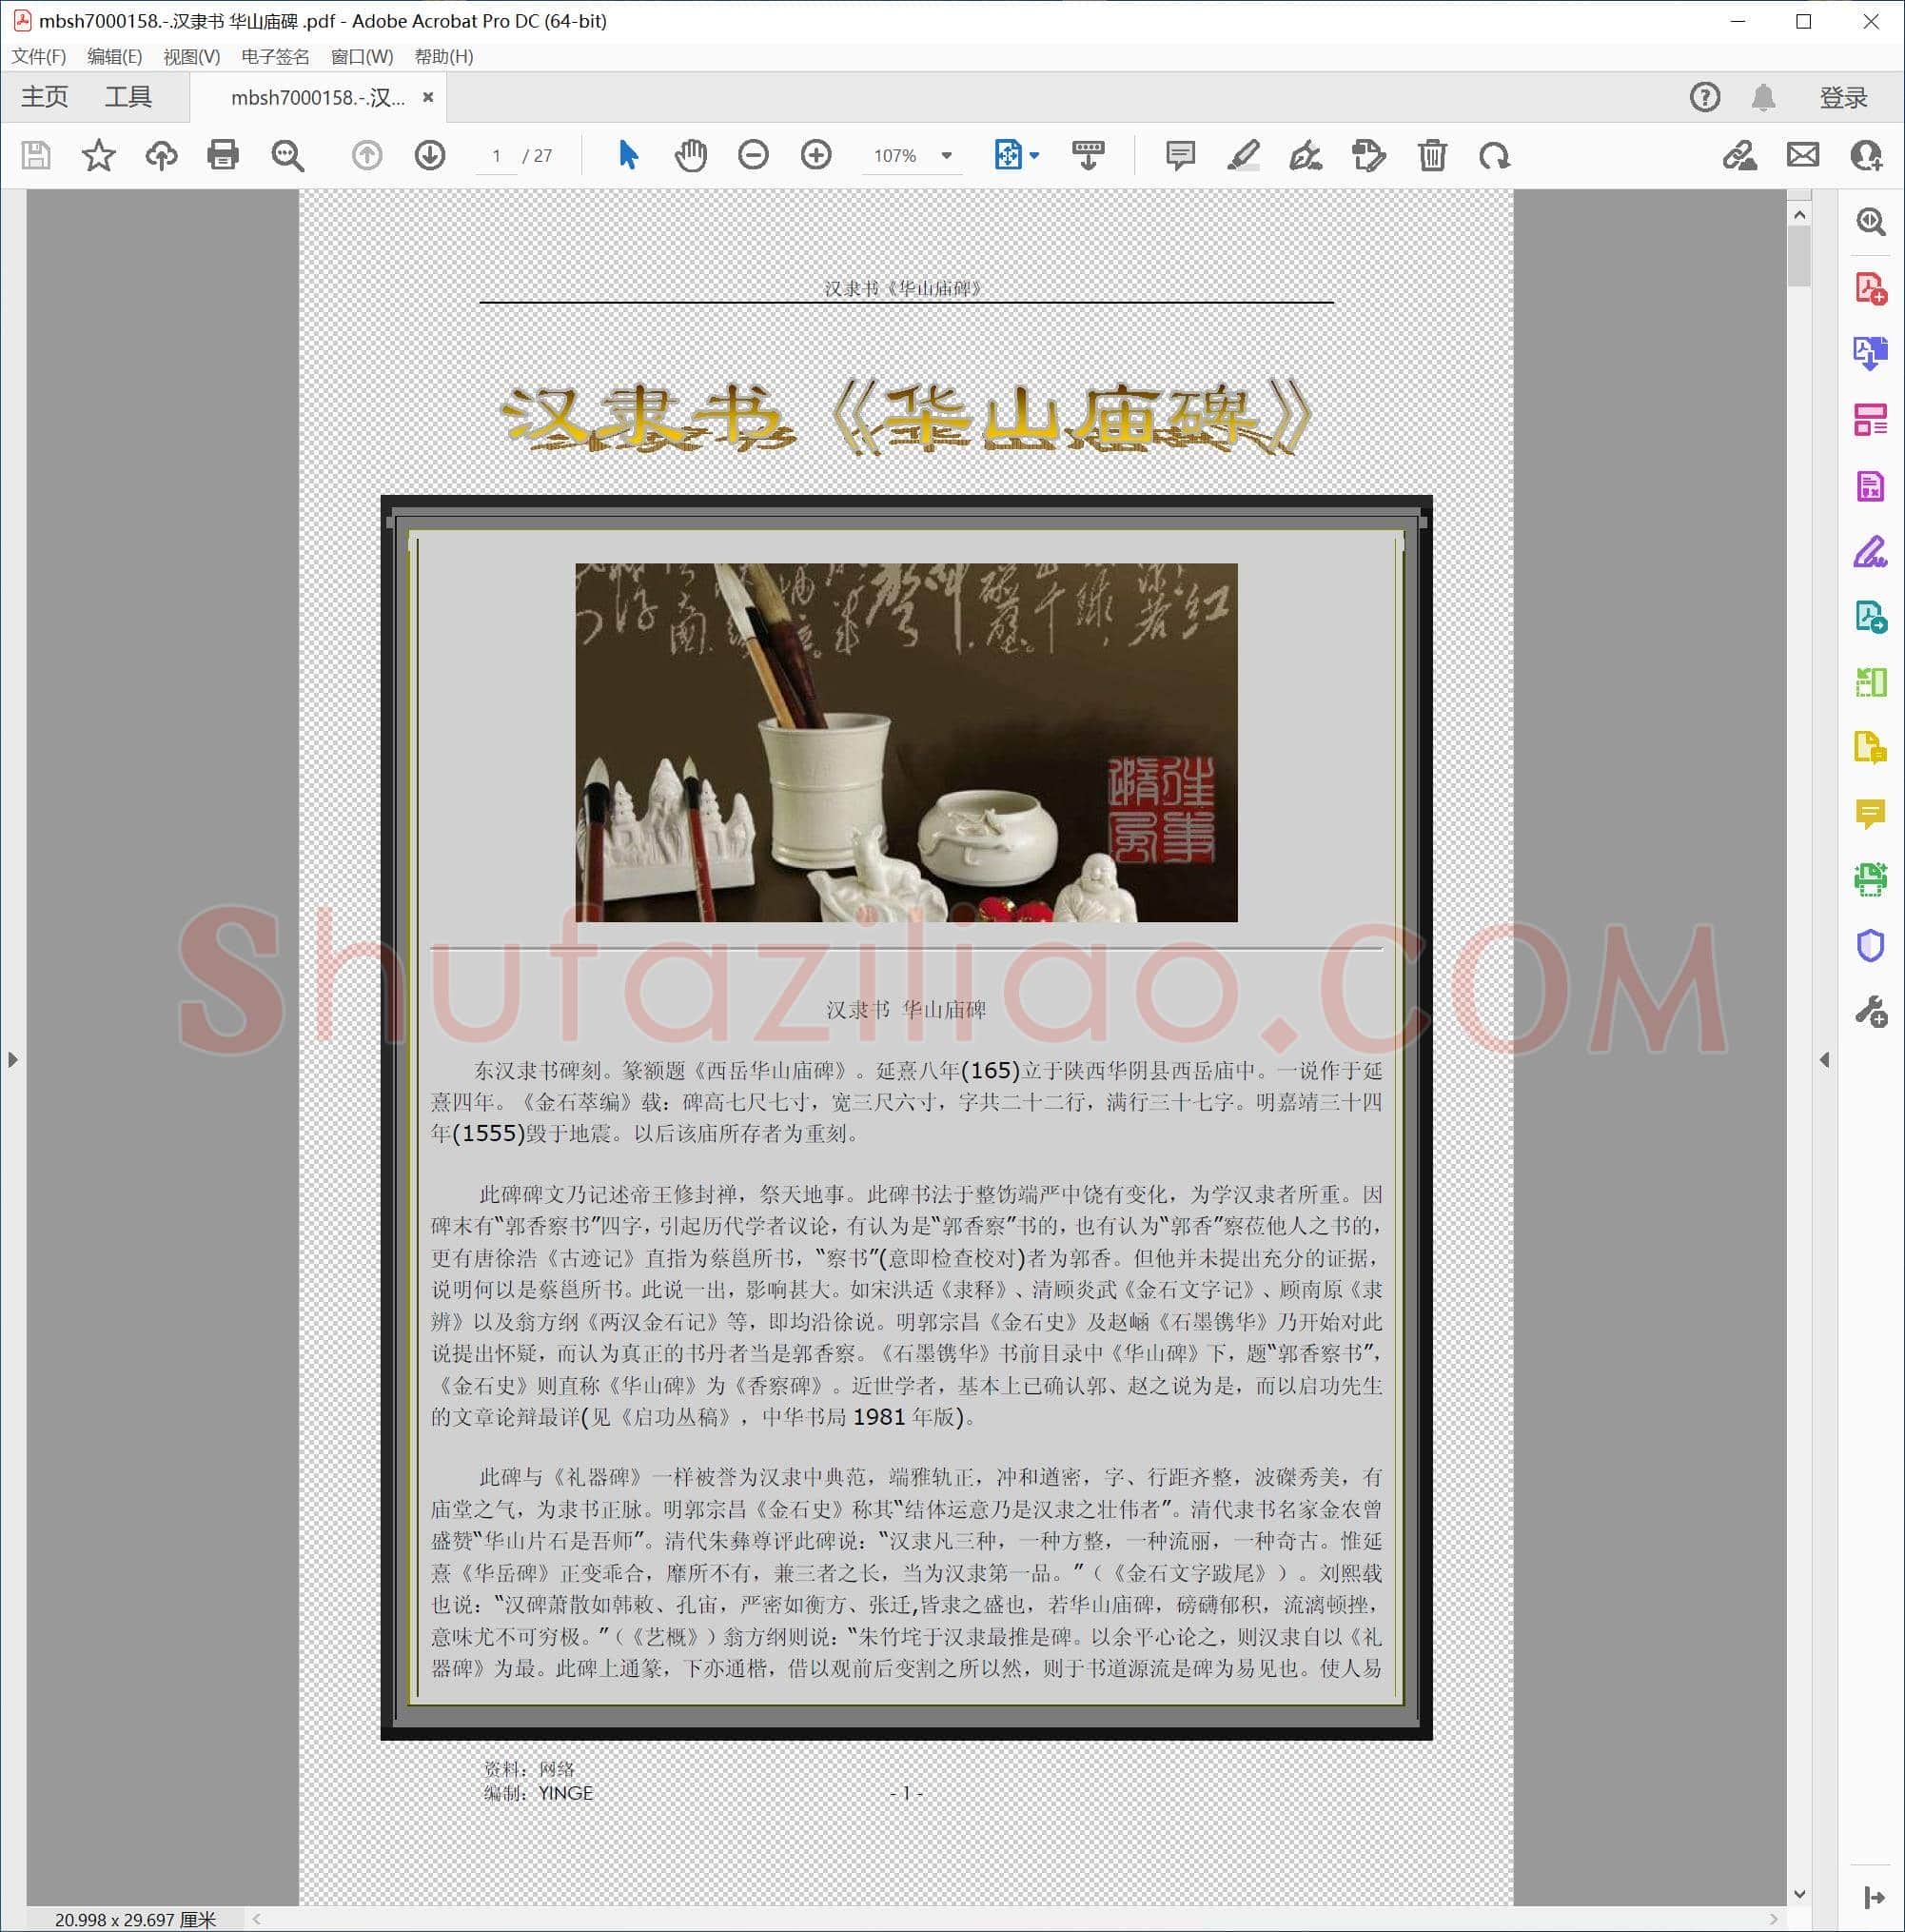Click the scroll up arrow
1905x1932 pixels.
[x=1799, y=214]
